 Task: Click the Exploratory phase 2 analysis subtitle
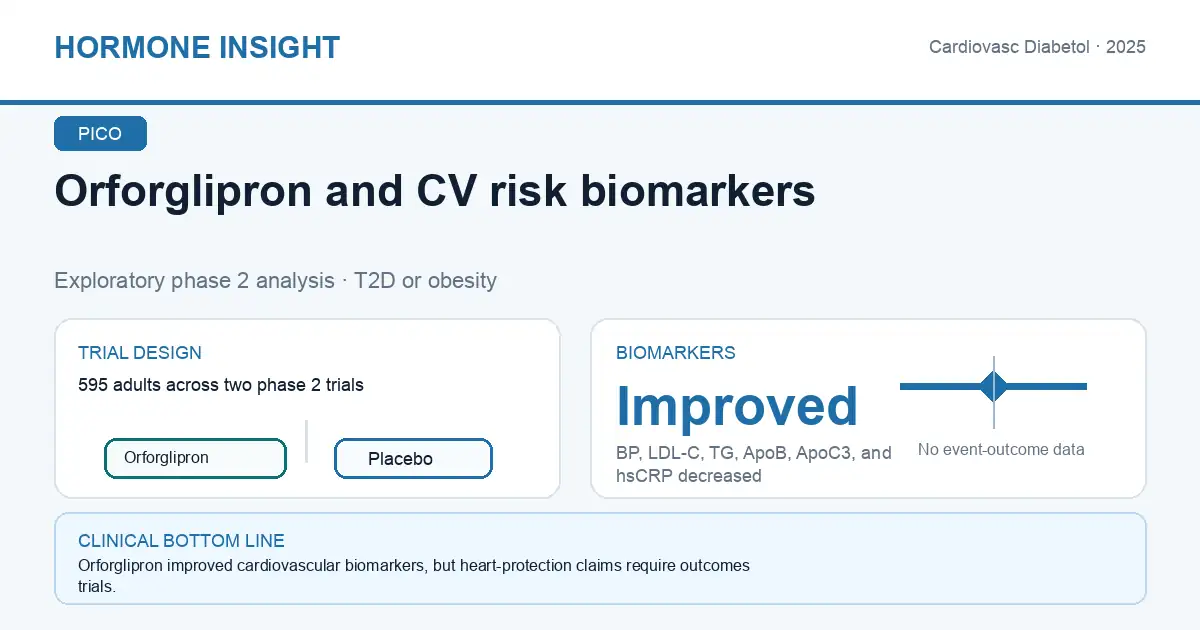point(275,280)
